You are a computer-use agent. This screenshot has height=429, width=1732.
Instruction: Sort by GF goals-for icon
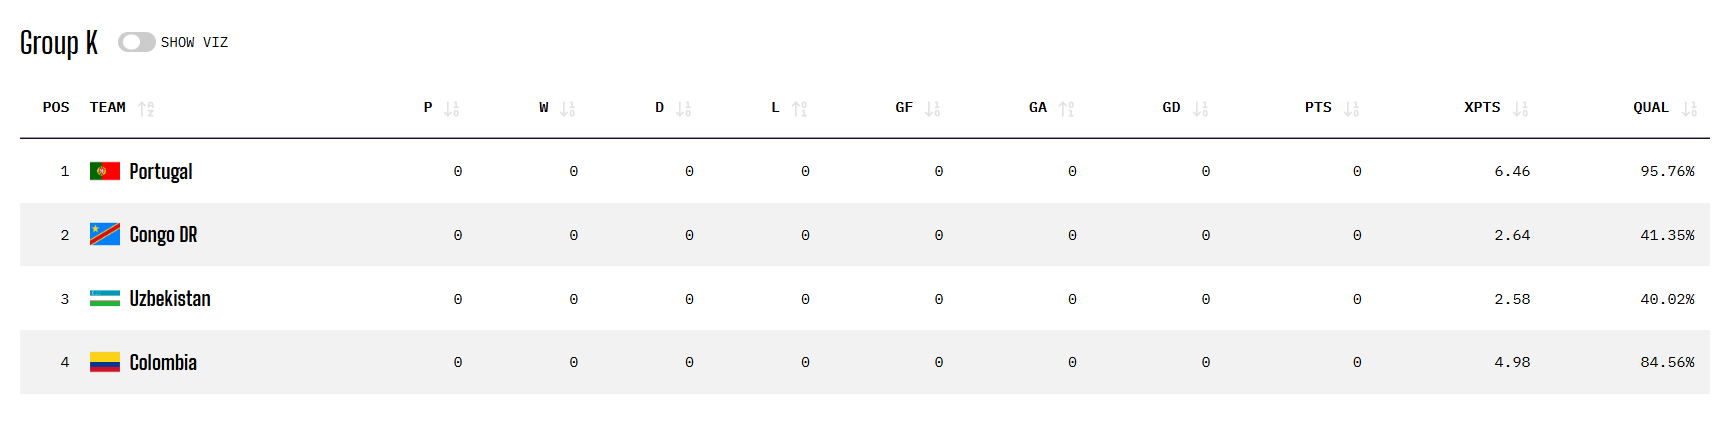coord(932,108)
